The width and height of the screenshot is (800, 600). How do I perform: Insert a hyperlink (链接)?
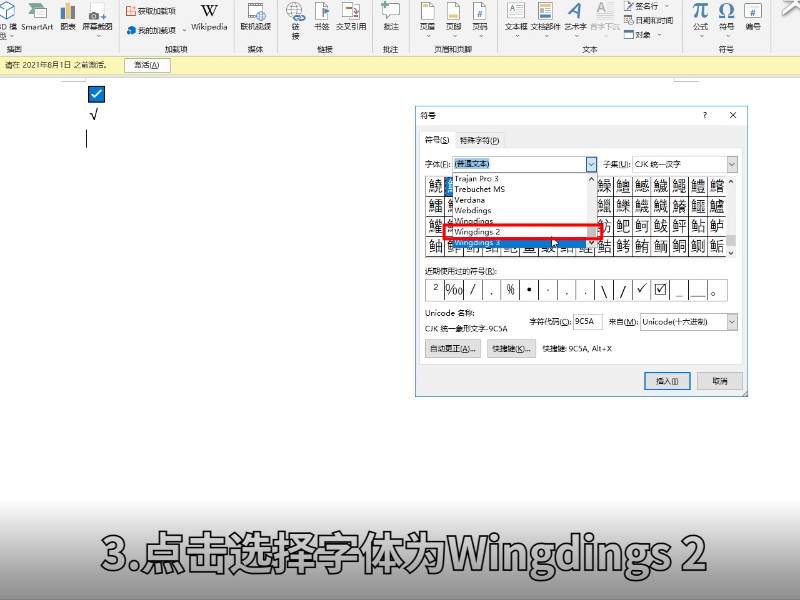pos(295,21)
